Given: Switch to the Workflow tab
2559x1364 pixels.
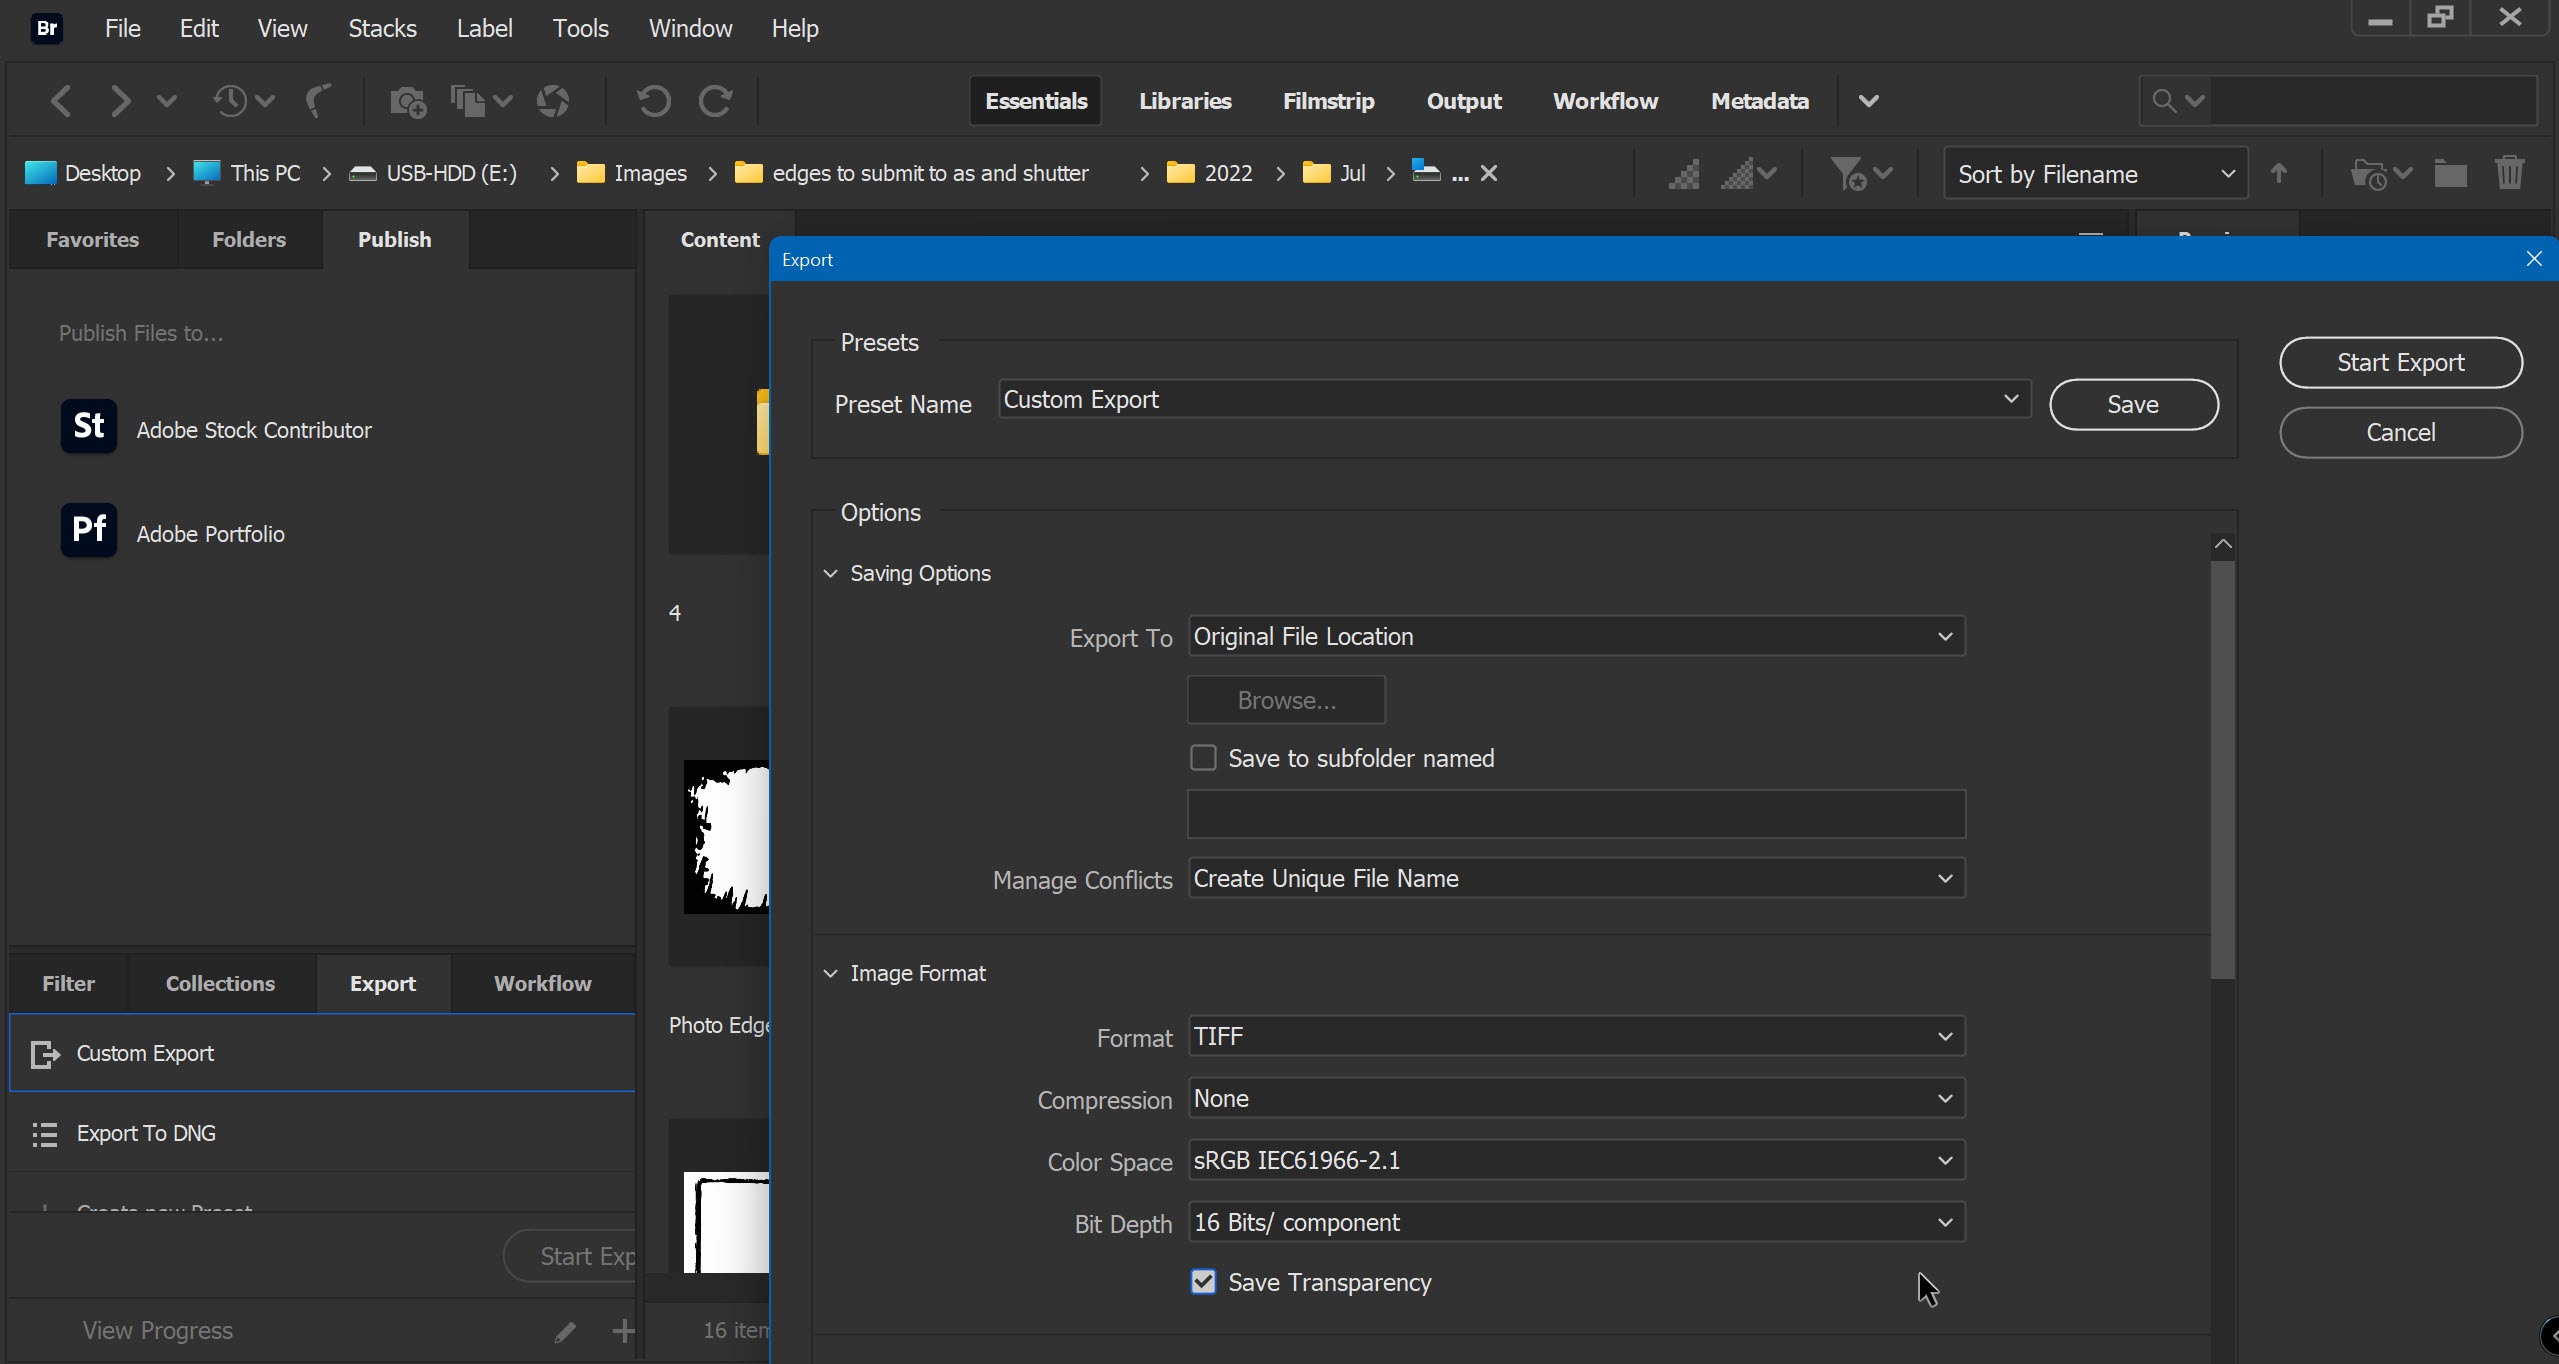Looking at the screenshot, I should 542,982.
